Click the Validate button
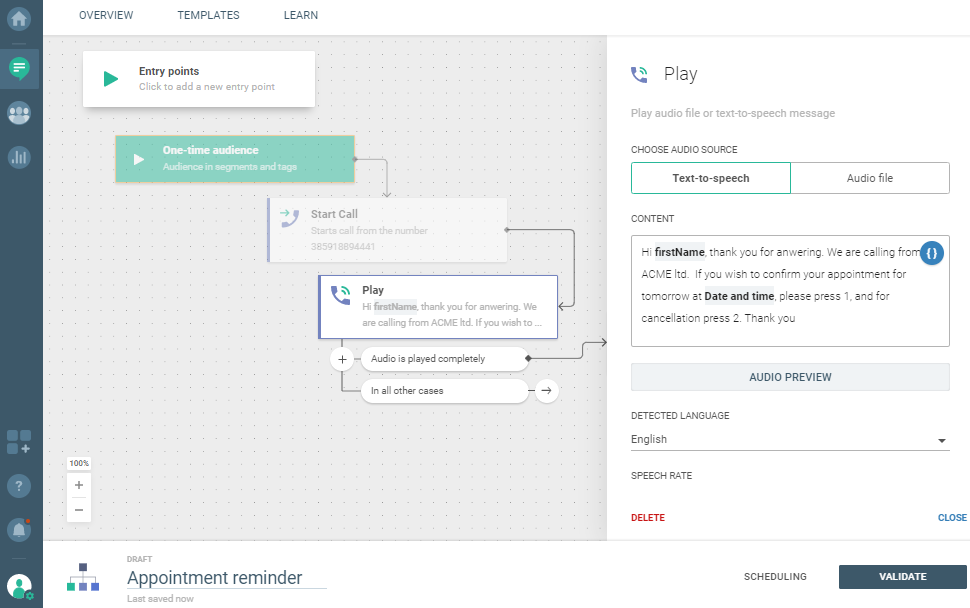 (x=902, y=577)
